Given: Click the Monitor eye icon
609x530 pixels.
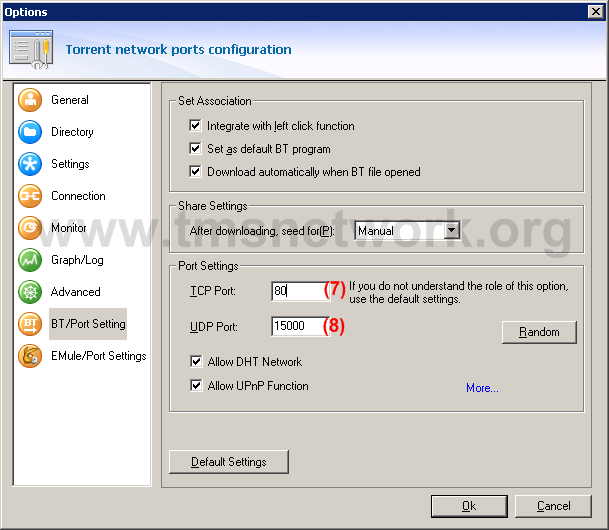Looking at the screenshot, I should pos(30,228).
